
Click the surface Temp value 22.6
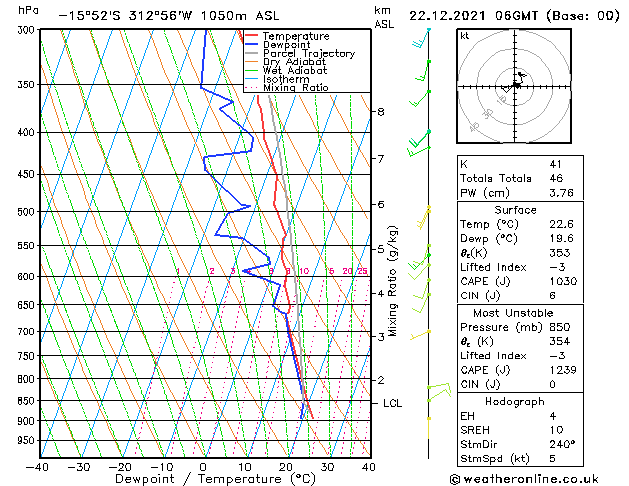pos(561,224)
